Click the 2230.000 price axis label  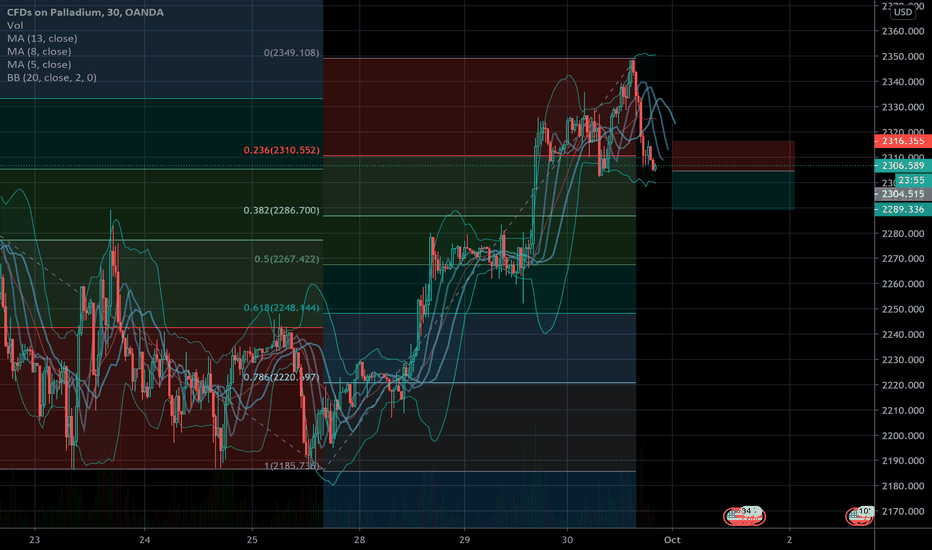(903, 360)
